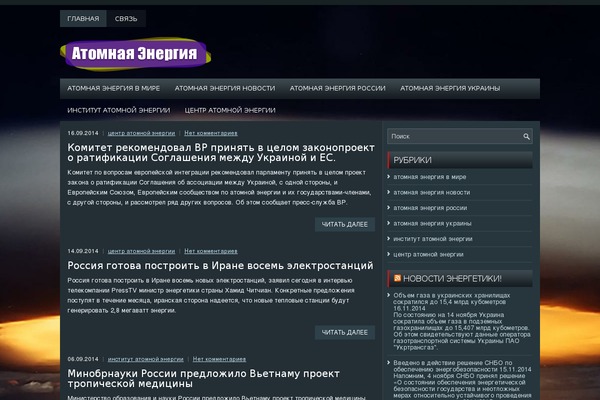Click ЧИТАТЬ ДАЛЕЕ under the Иран article
The height and width of the screenshot is (400, 600).
(345, 332)
